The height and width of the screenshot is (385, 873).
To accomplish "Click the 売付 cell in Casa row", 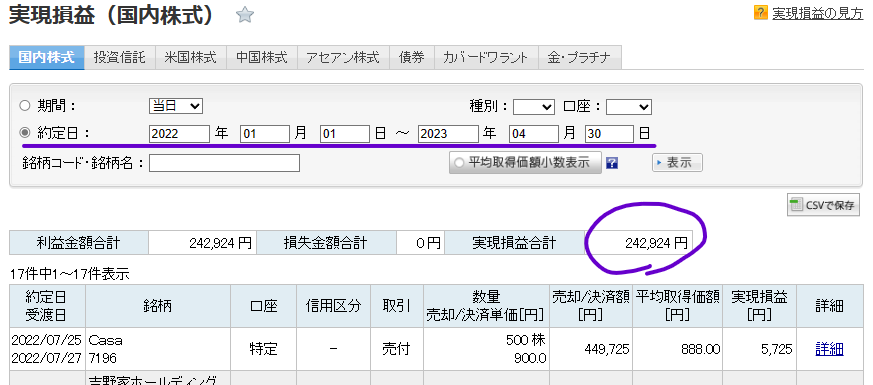I will (396, 349).
